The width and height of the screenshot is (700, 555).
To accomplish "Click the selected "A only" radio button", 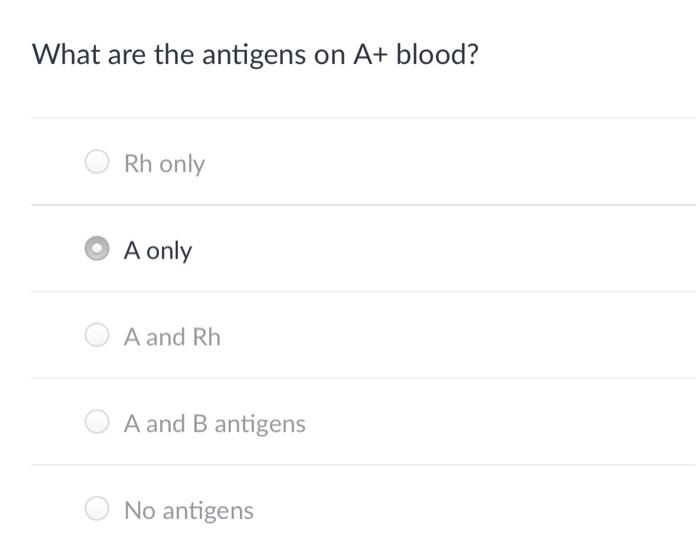I will (97, 248).
